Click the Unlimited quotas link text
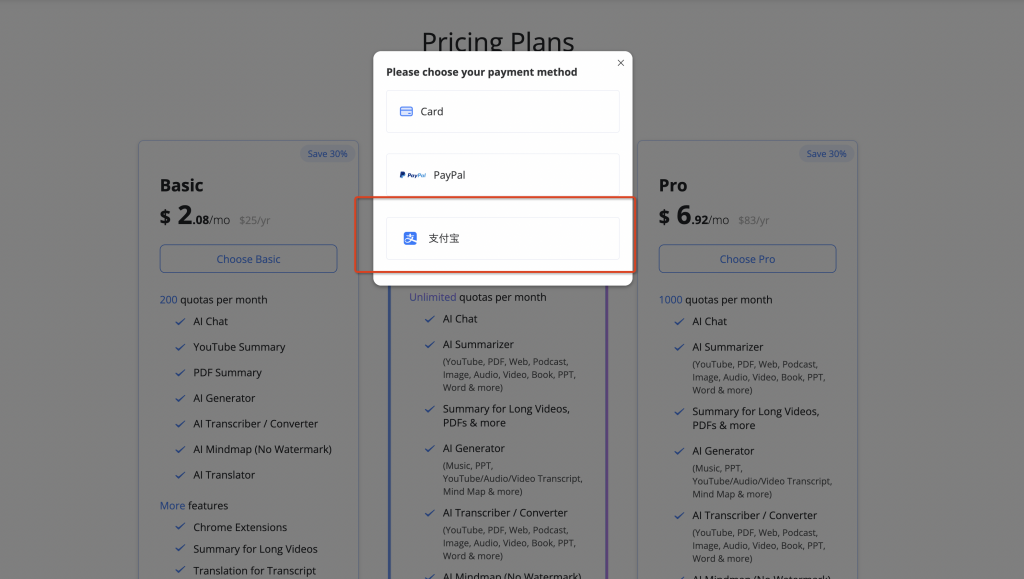 [432, 297]
